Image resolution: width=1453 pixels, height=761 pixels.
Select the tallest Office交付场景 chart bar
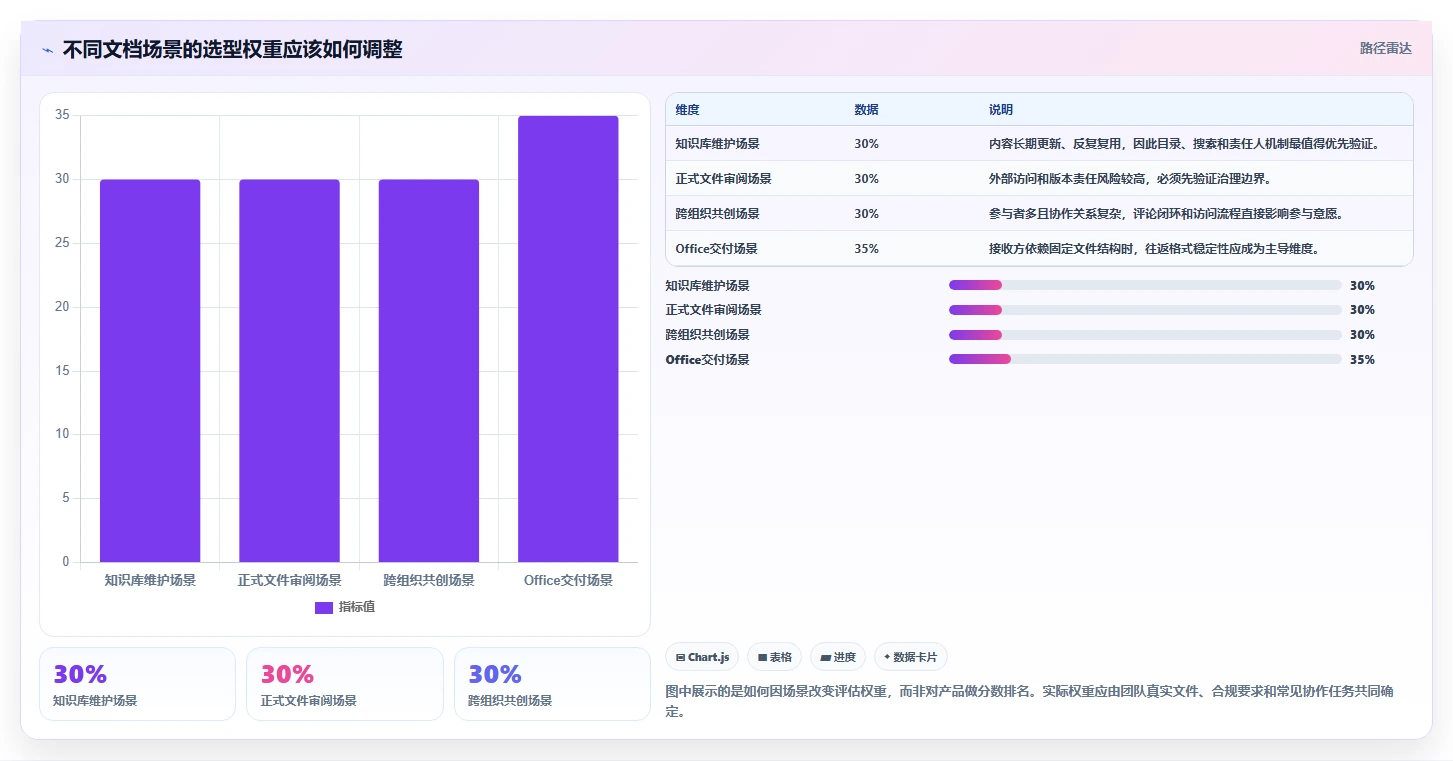[568, 339]
